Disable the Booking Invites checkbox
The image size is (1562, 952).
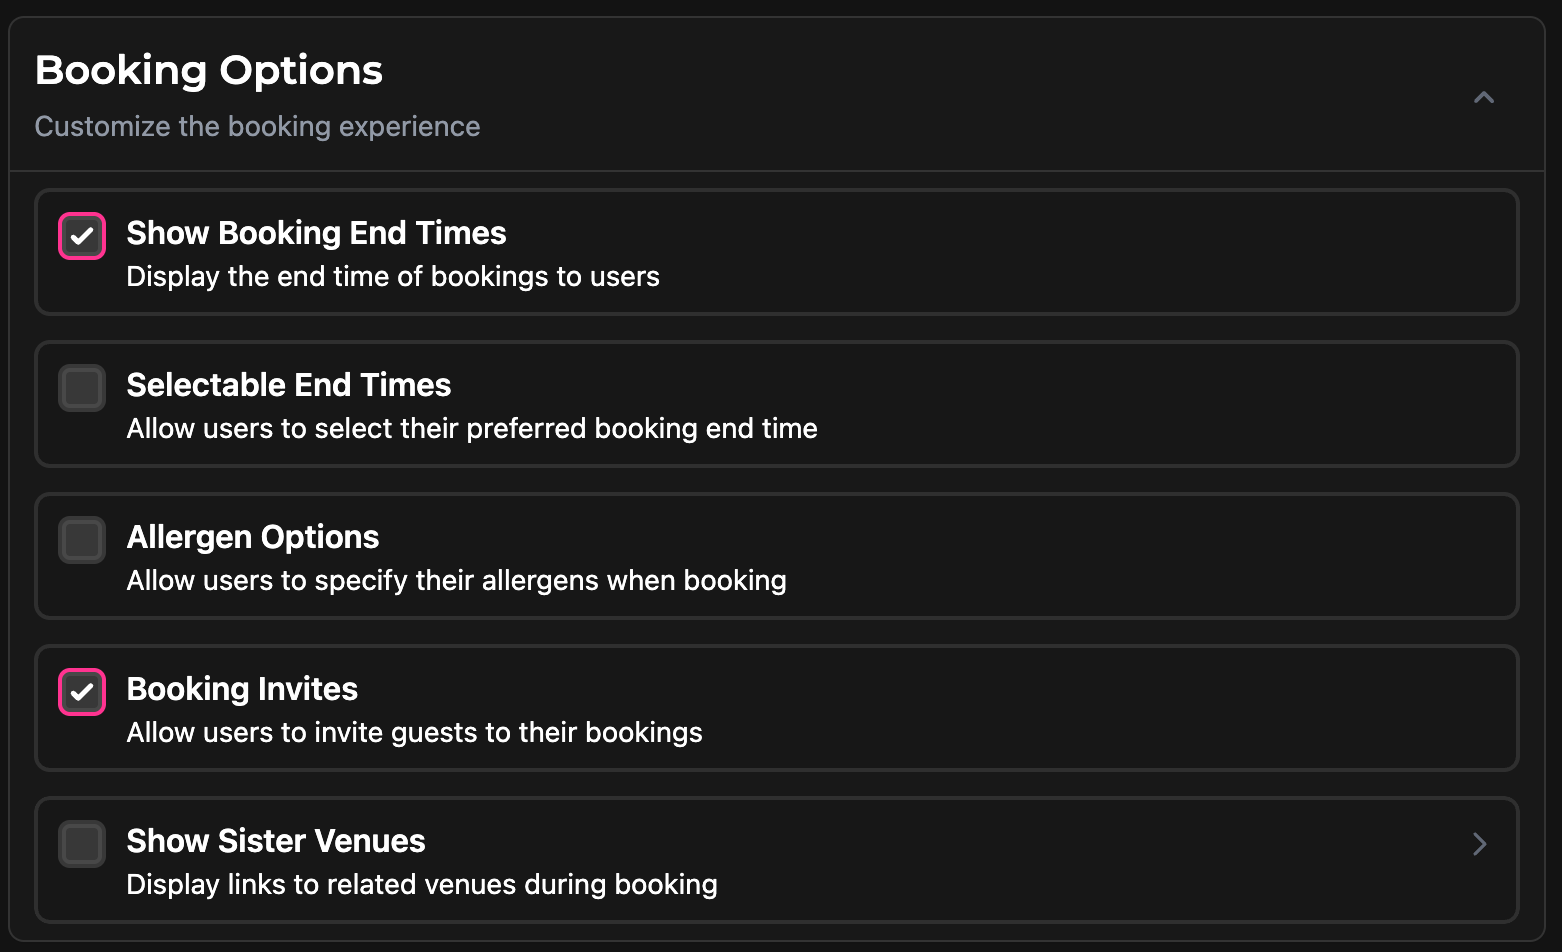[x=82, y=692]
